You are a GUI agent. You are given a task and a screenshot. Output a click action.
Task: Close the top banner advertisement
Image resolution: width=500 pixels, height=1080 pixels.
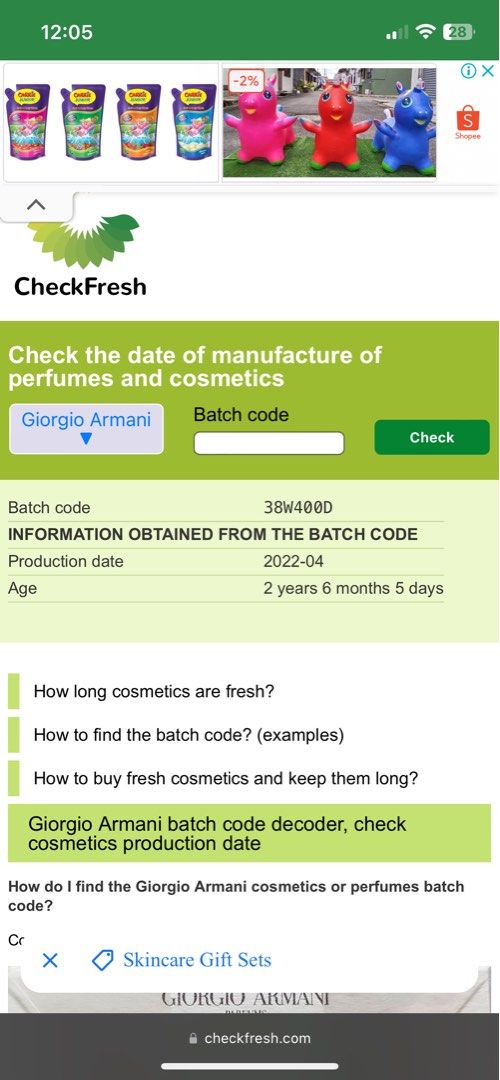(487, 71)
